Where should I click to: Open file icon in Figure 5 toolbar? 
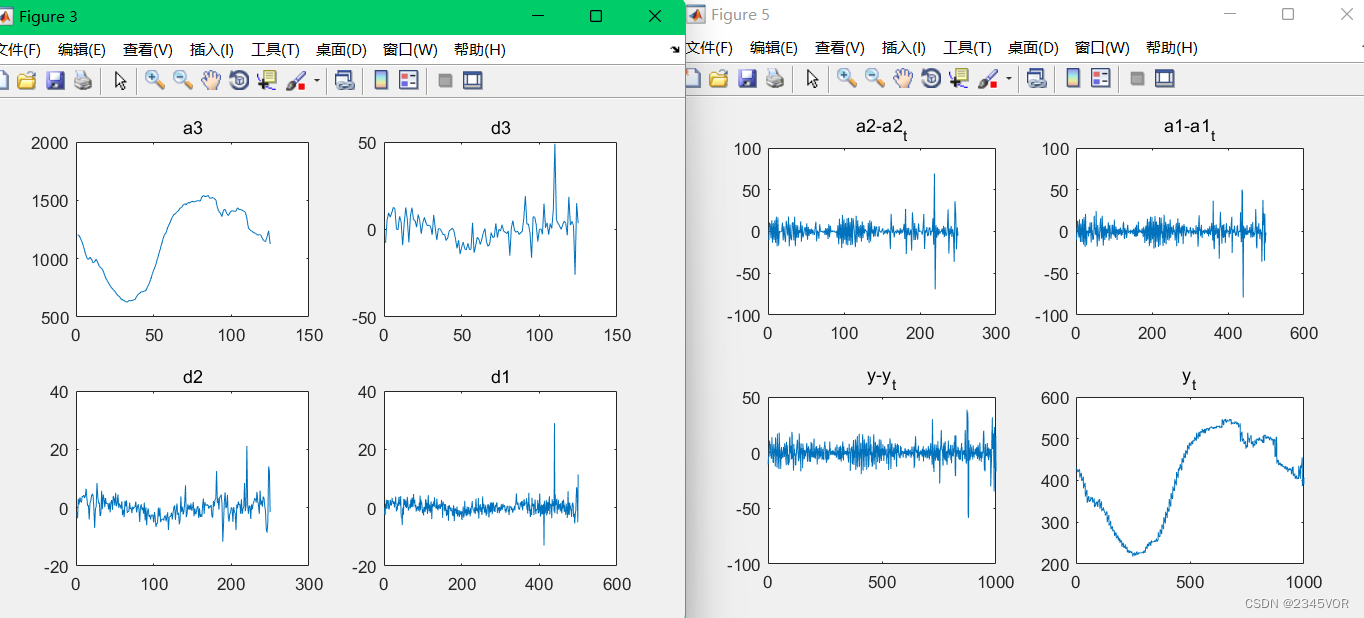(x=719, y=79)
